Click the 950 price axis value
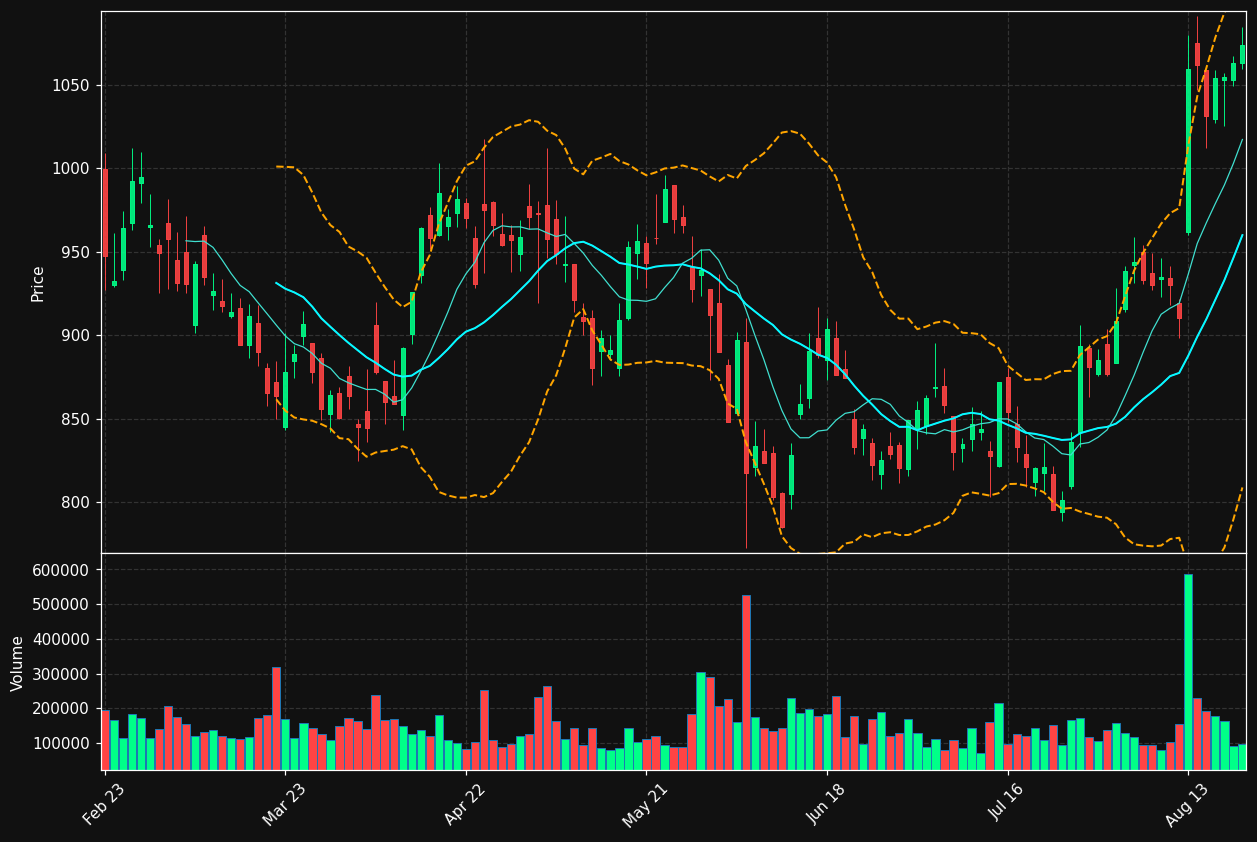Image resolution: width=1257 pixels, height=842 pixels. [x=75, y=252]
